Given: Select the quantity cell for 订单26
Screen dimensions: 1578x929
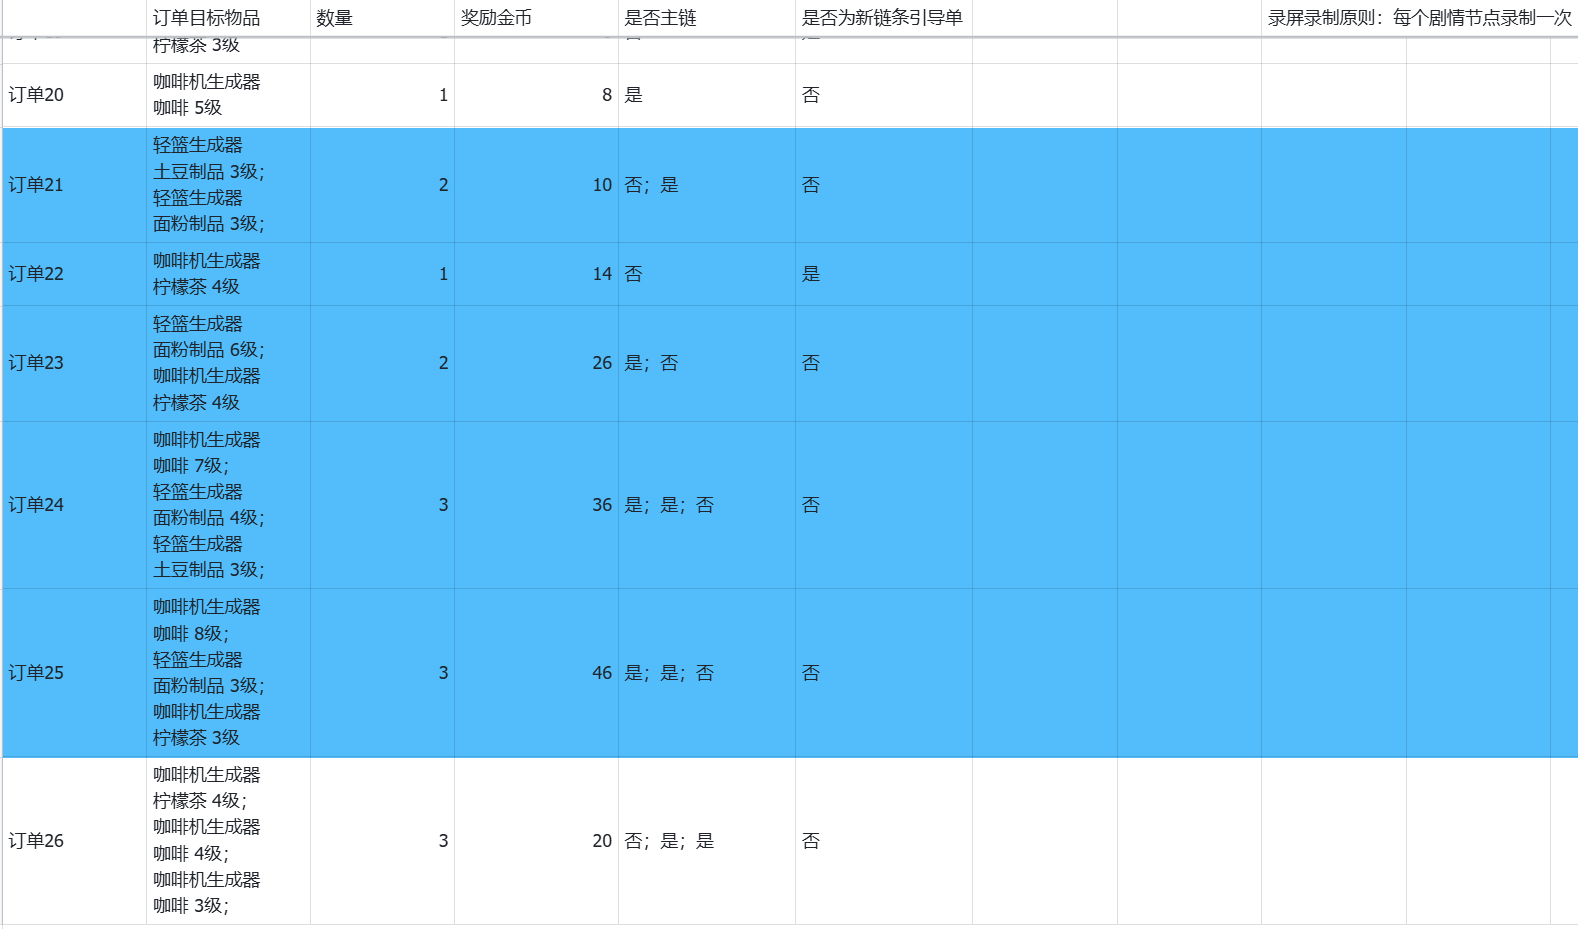Looking at the screenshot, I should coord(382,841).
